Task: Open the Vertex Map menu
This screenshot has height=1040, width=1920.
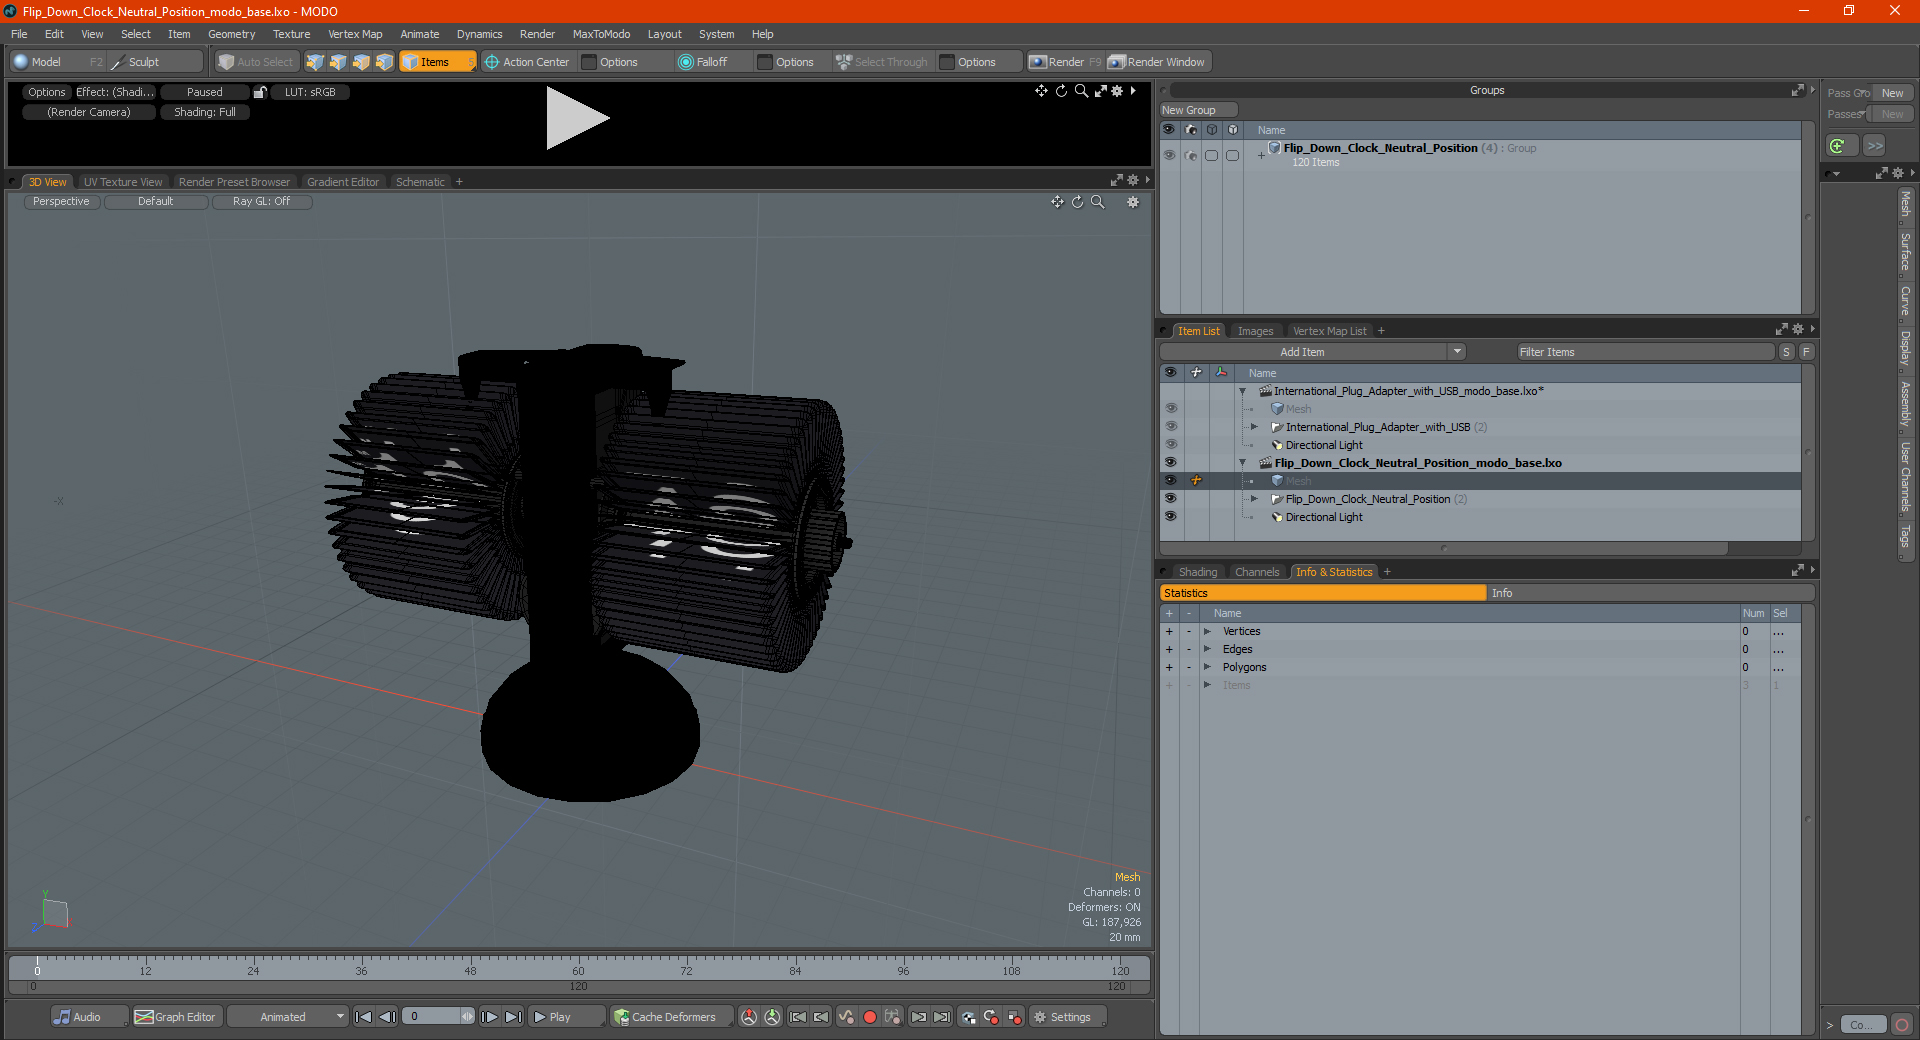Action: click(355, 34)
